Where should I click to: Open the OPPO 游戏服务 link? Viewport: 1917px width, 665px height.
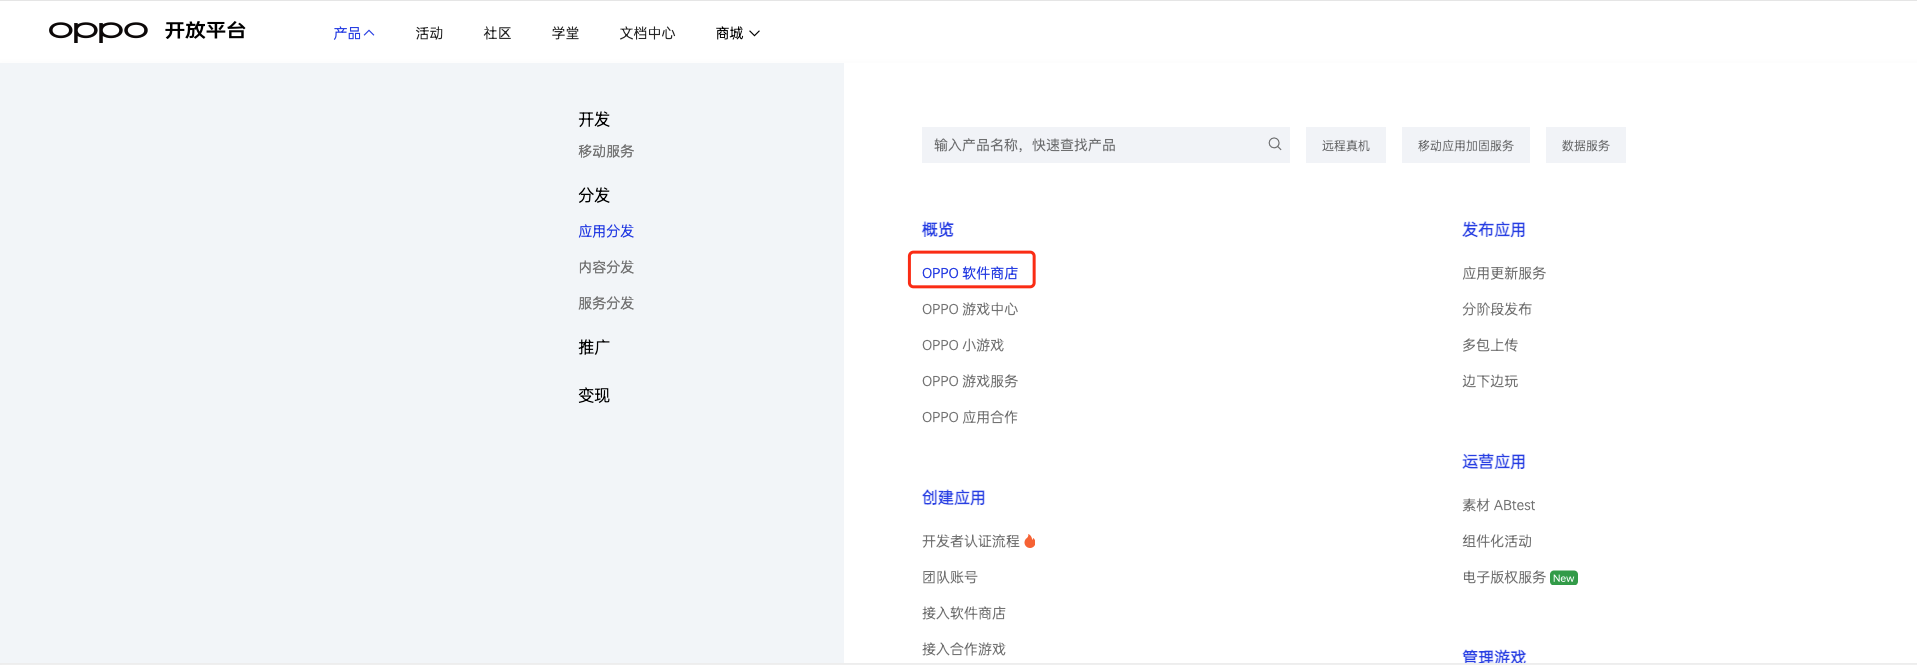pos(970,381)
